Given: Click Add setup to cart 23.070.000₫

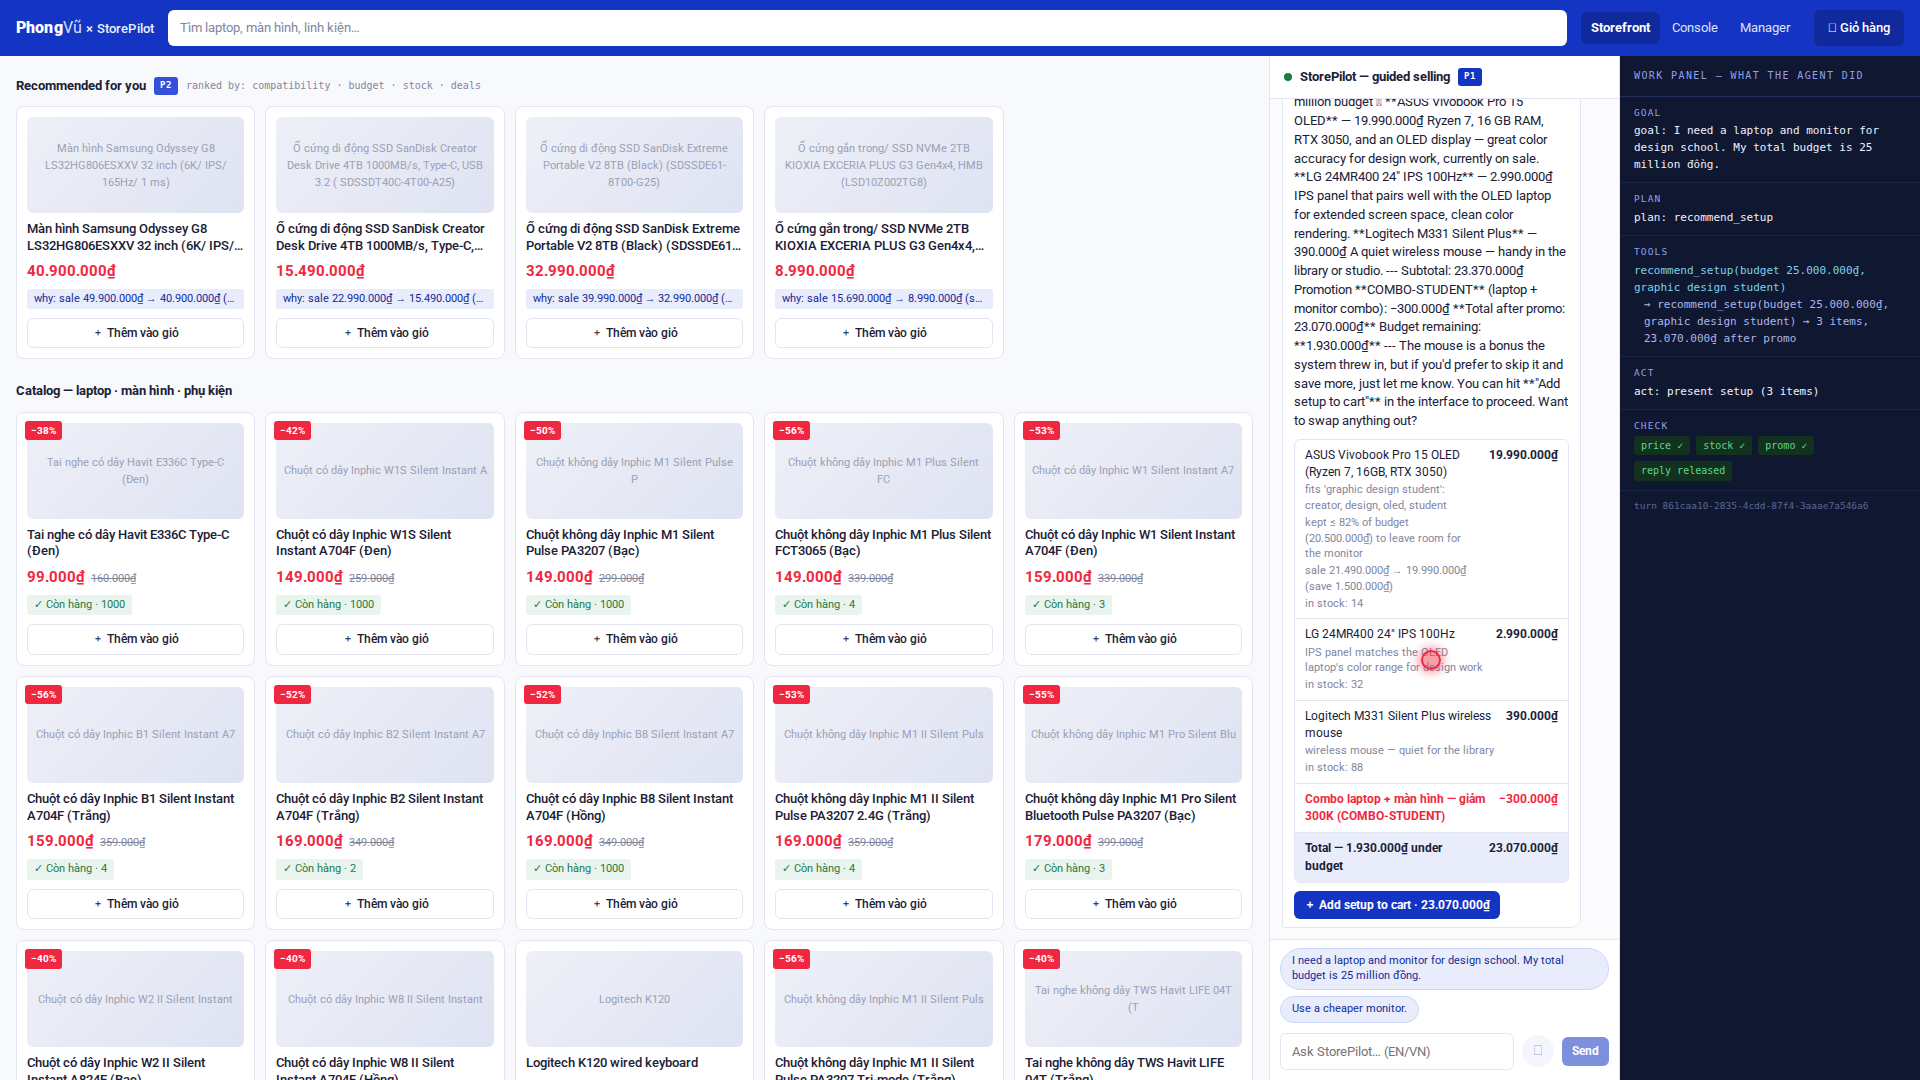Looking at the screenshot, I should [x=1397, y=905].
